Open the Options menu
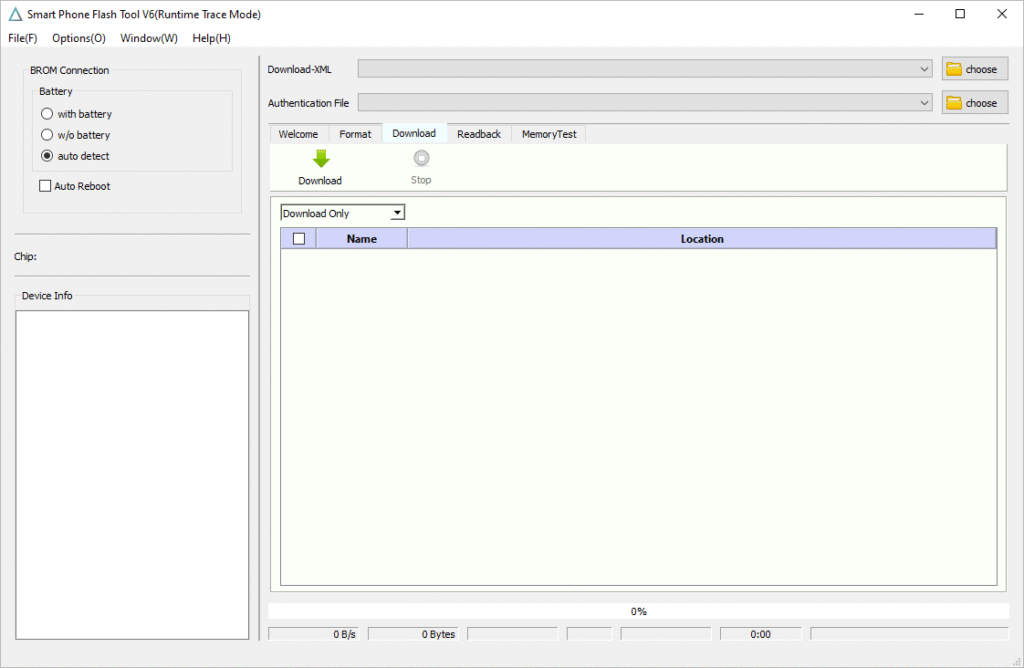 78,38
